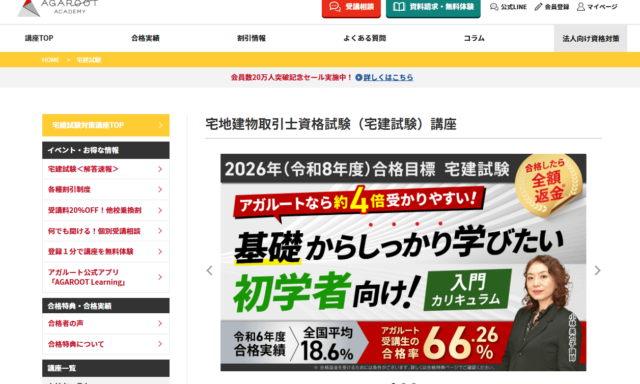Open the 詳しくはこちら sale link
Image resolution: width=640 pixels, height=384 pixels.
[388, 77]
